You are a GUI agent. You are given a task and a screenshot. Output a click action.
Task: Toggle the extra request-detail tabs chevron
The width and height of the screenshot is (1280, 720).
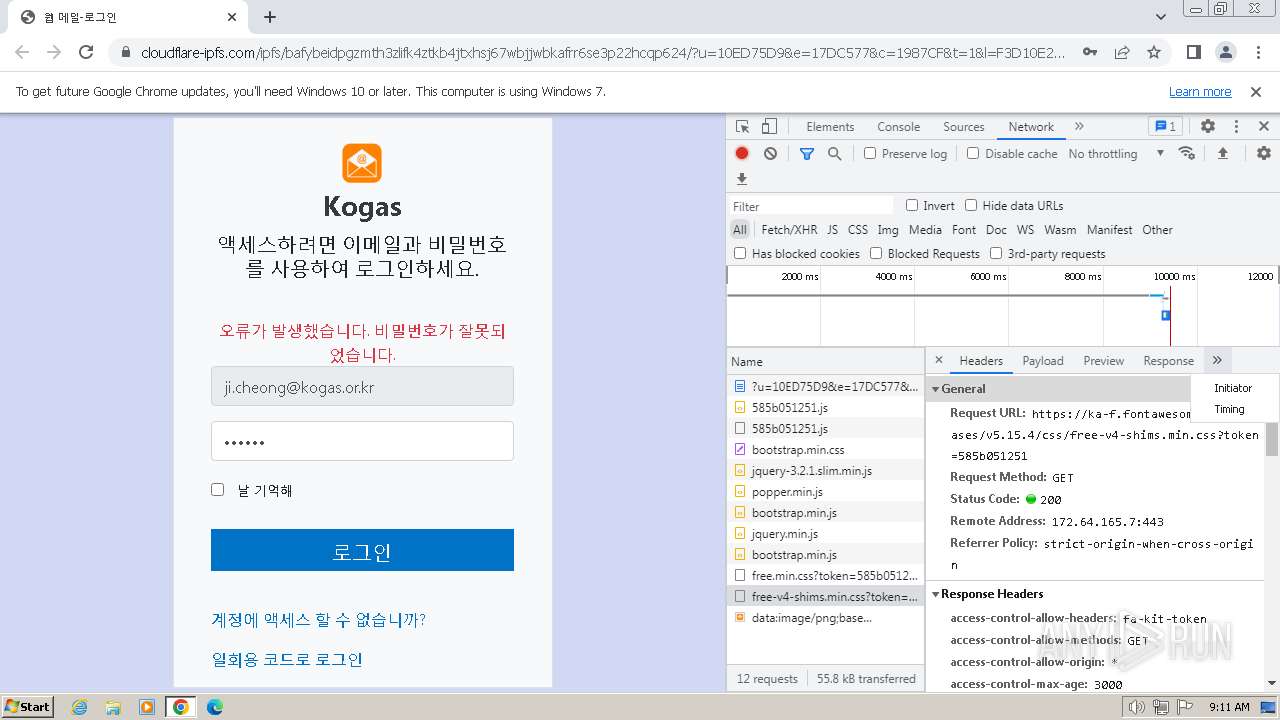[1217, 360]
